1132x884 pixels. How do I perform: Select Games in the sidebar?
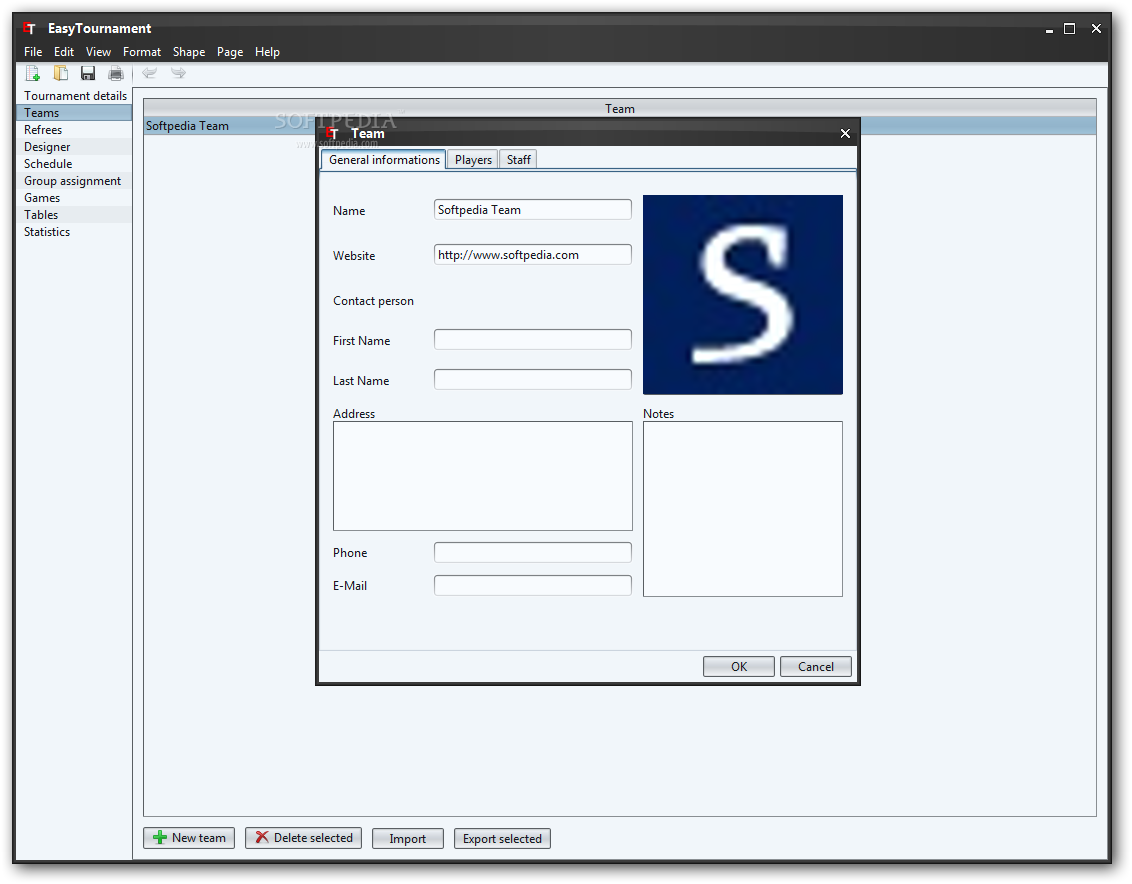coord(74,198)
